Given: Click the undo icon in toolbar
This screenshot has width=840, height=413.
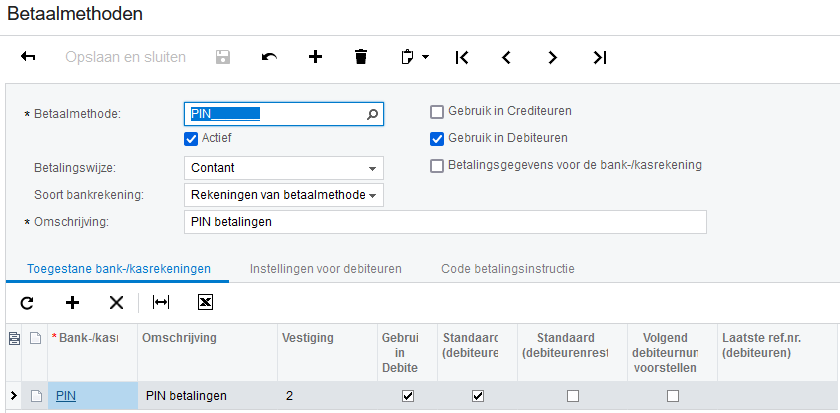Looking at the screenshot, I should [269, 57].
